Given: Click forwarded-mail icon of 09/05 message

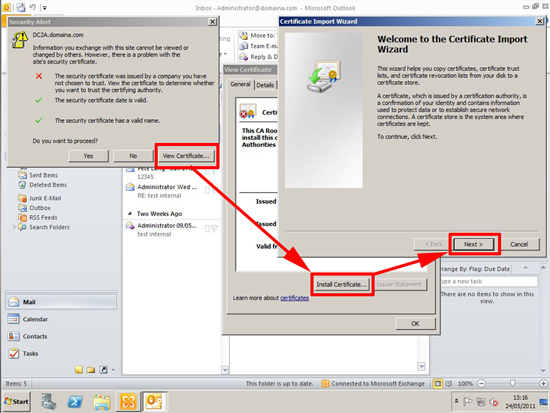Looking at the screenshot, I should pos(130,226).
